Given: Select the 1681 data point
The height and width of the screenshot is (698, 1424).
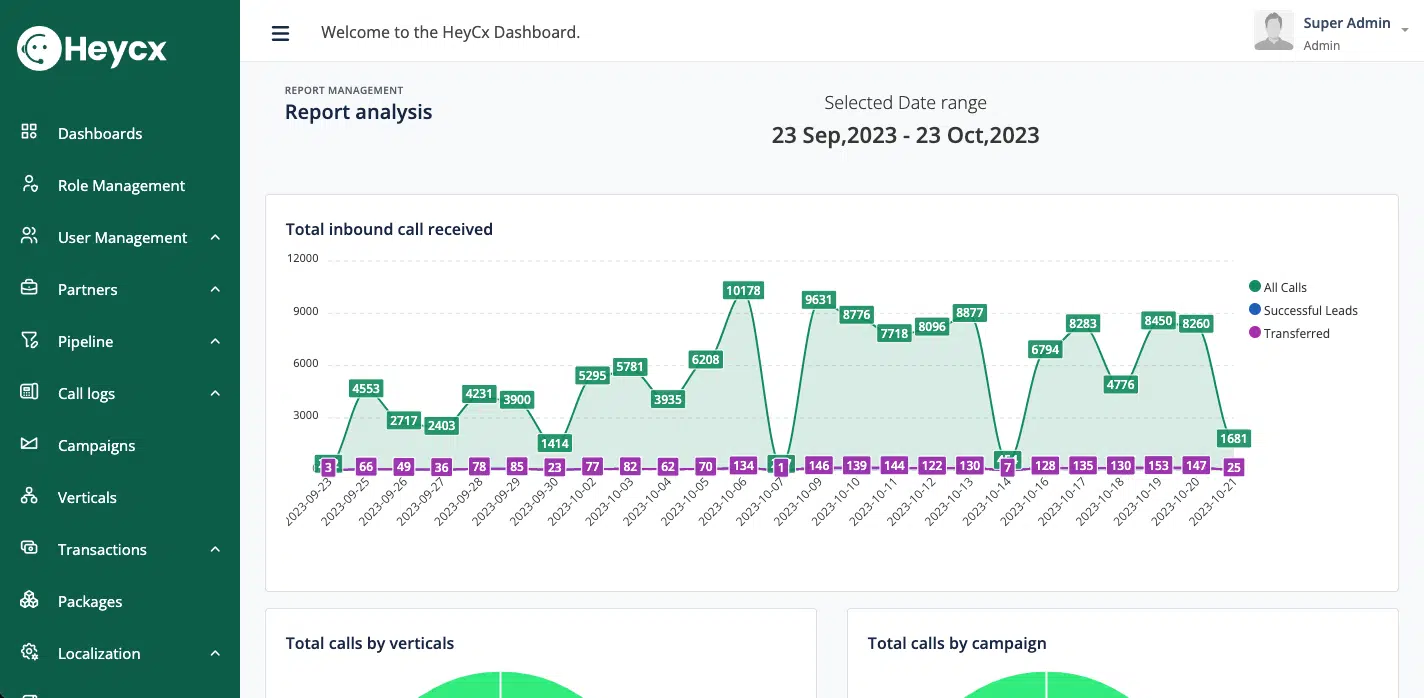Looking at the screenshot, I should coord(1234,439).
